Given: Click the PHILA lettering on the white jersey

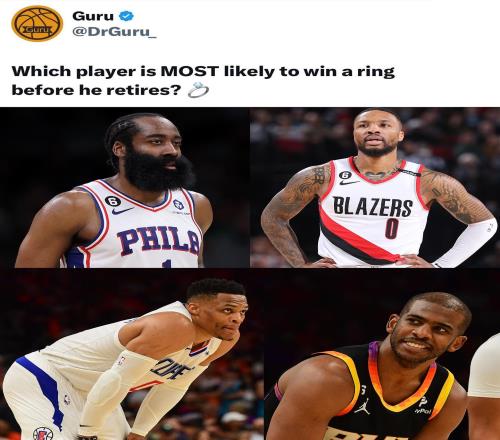Looking at the screenshot, I should tap(158, 242).
